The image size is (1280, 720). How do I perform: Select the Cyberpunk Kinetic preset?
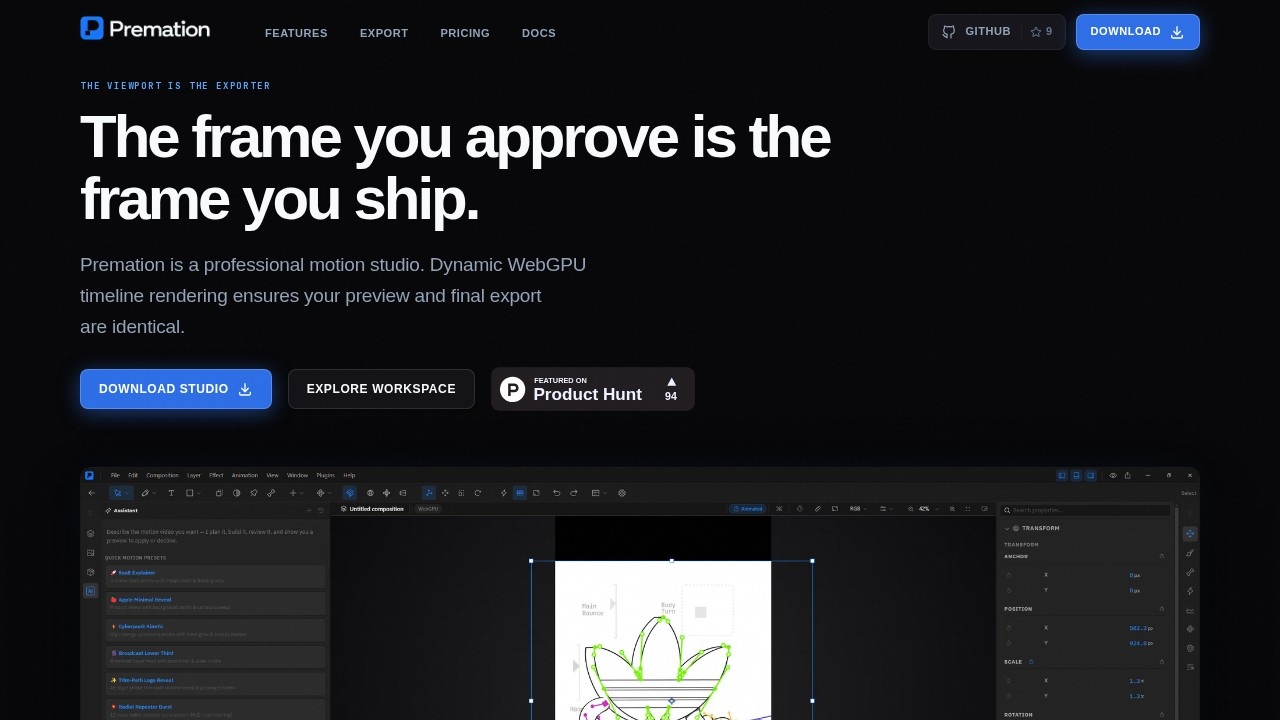point(215,630)
